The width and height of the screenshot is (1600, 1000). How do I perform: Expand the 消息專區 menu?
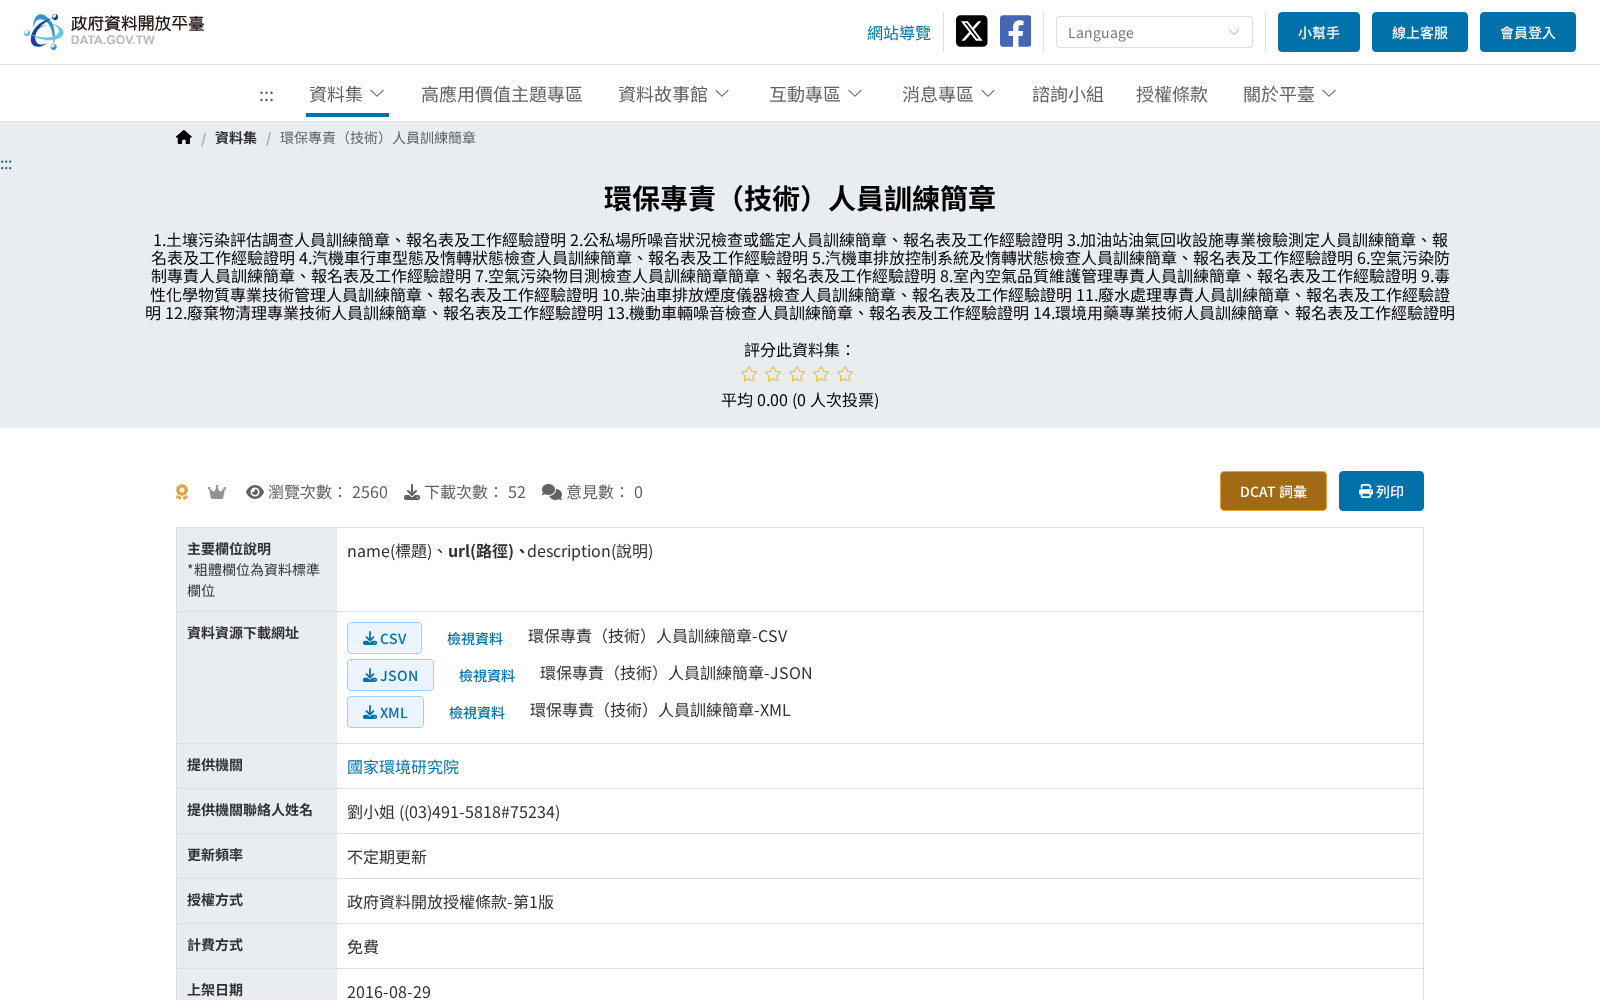tap(948, 94)
